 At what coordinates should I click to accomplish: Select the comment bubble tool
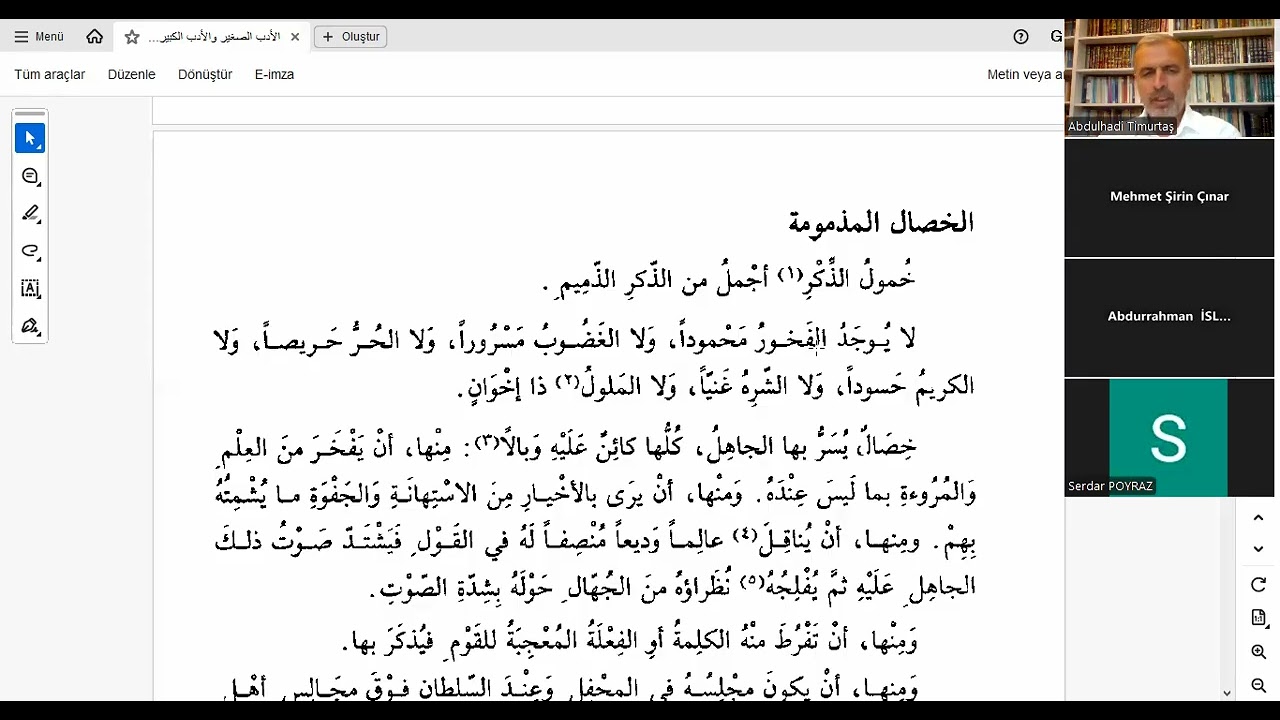[30, 176]
